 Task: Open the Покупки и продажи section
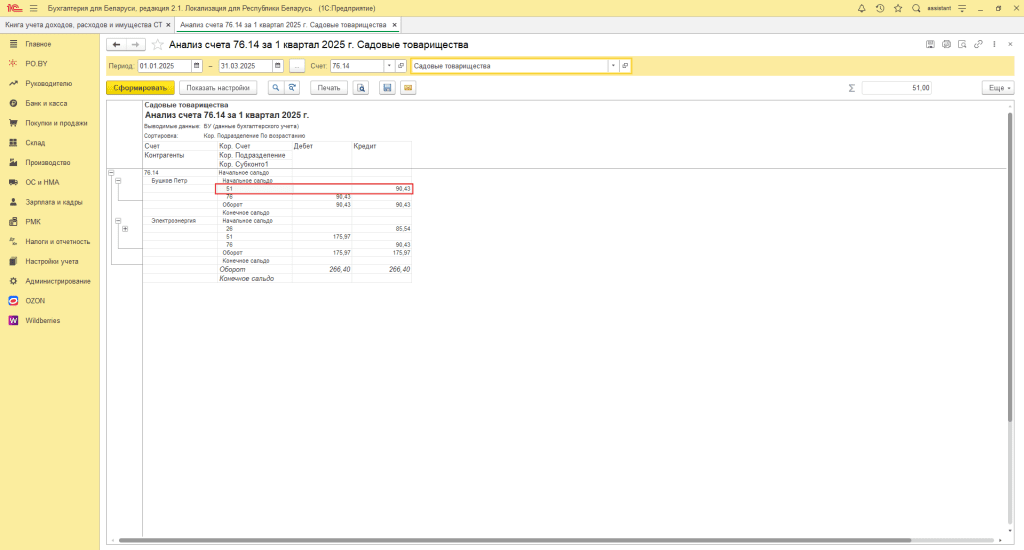click(56, 123)
